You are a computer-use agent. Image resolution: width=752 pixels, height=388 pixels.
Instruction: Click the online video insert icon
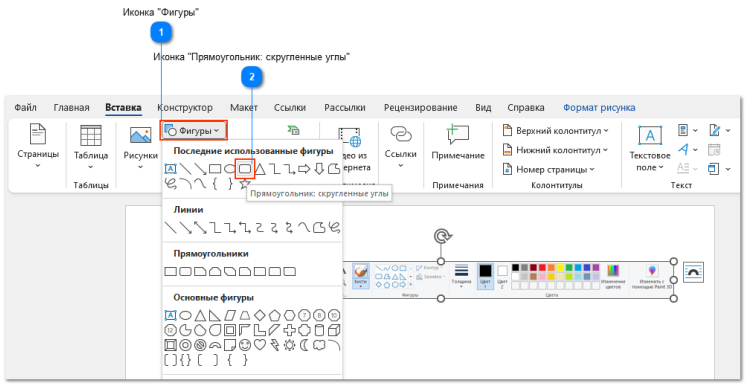(x=350, y=137)
